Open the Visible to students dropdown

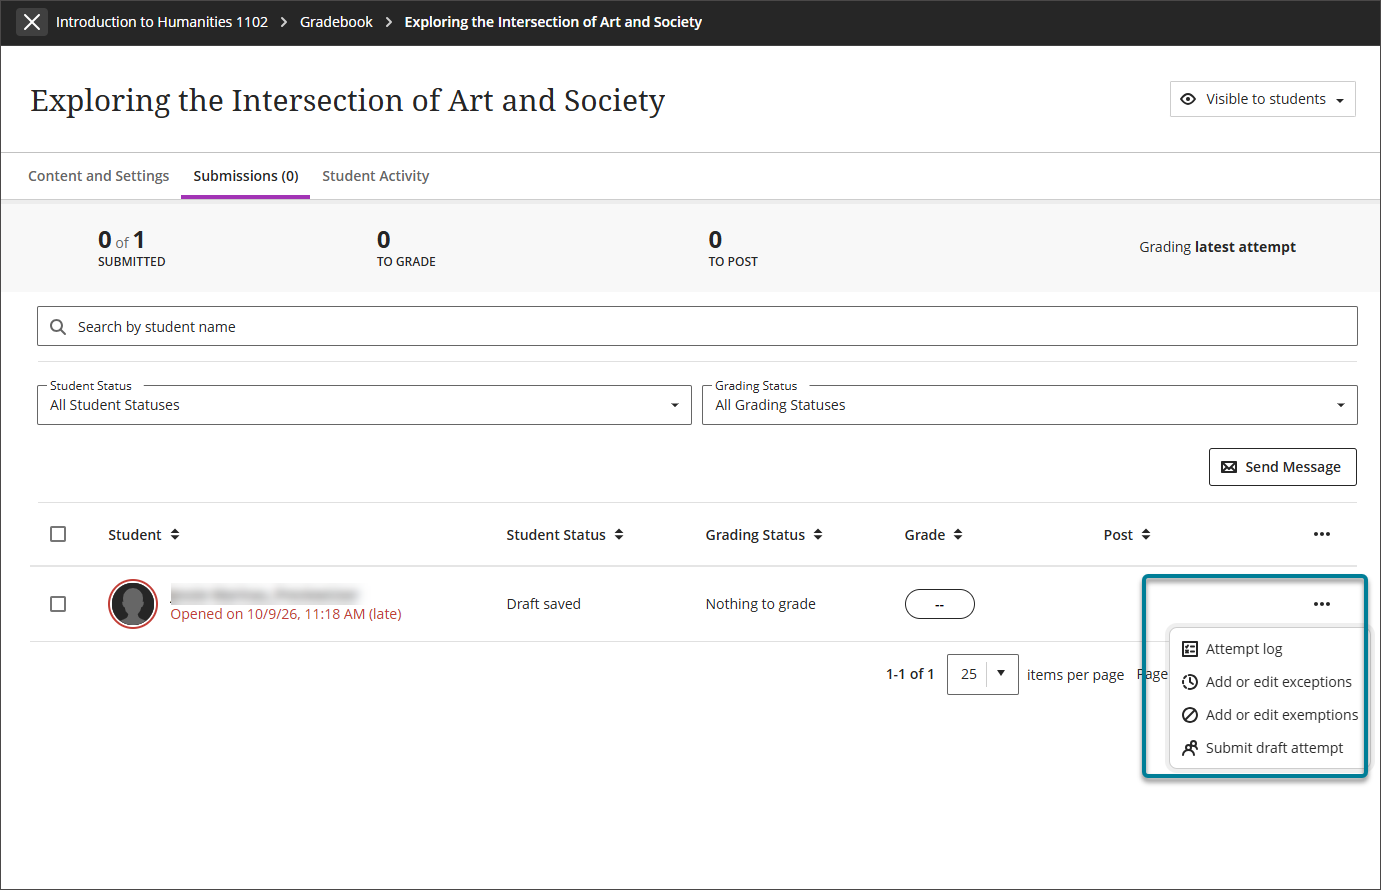click(x=1263, y=99)
